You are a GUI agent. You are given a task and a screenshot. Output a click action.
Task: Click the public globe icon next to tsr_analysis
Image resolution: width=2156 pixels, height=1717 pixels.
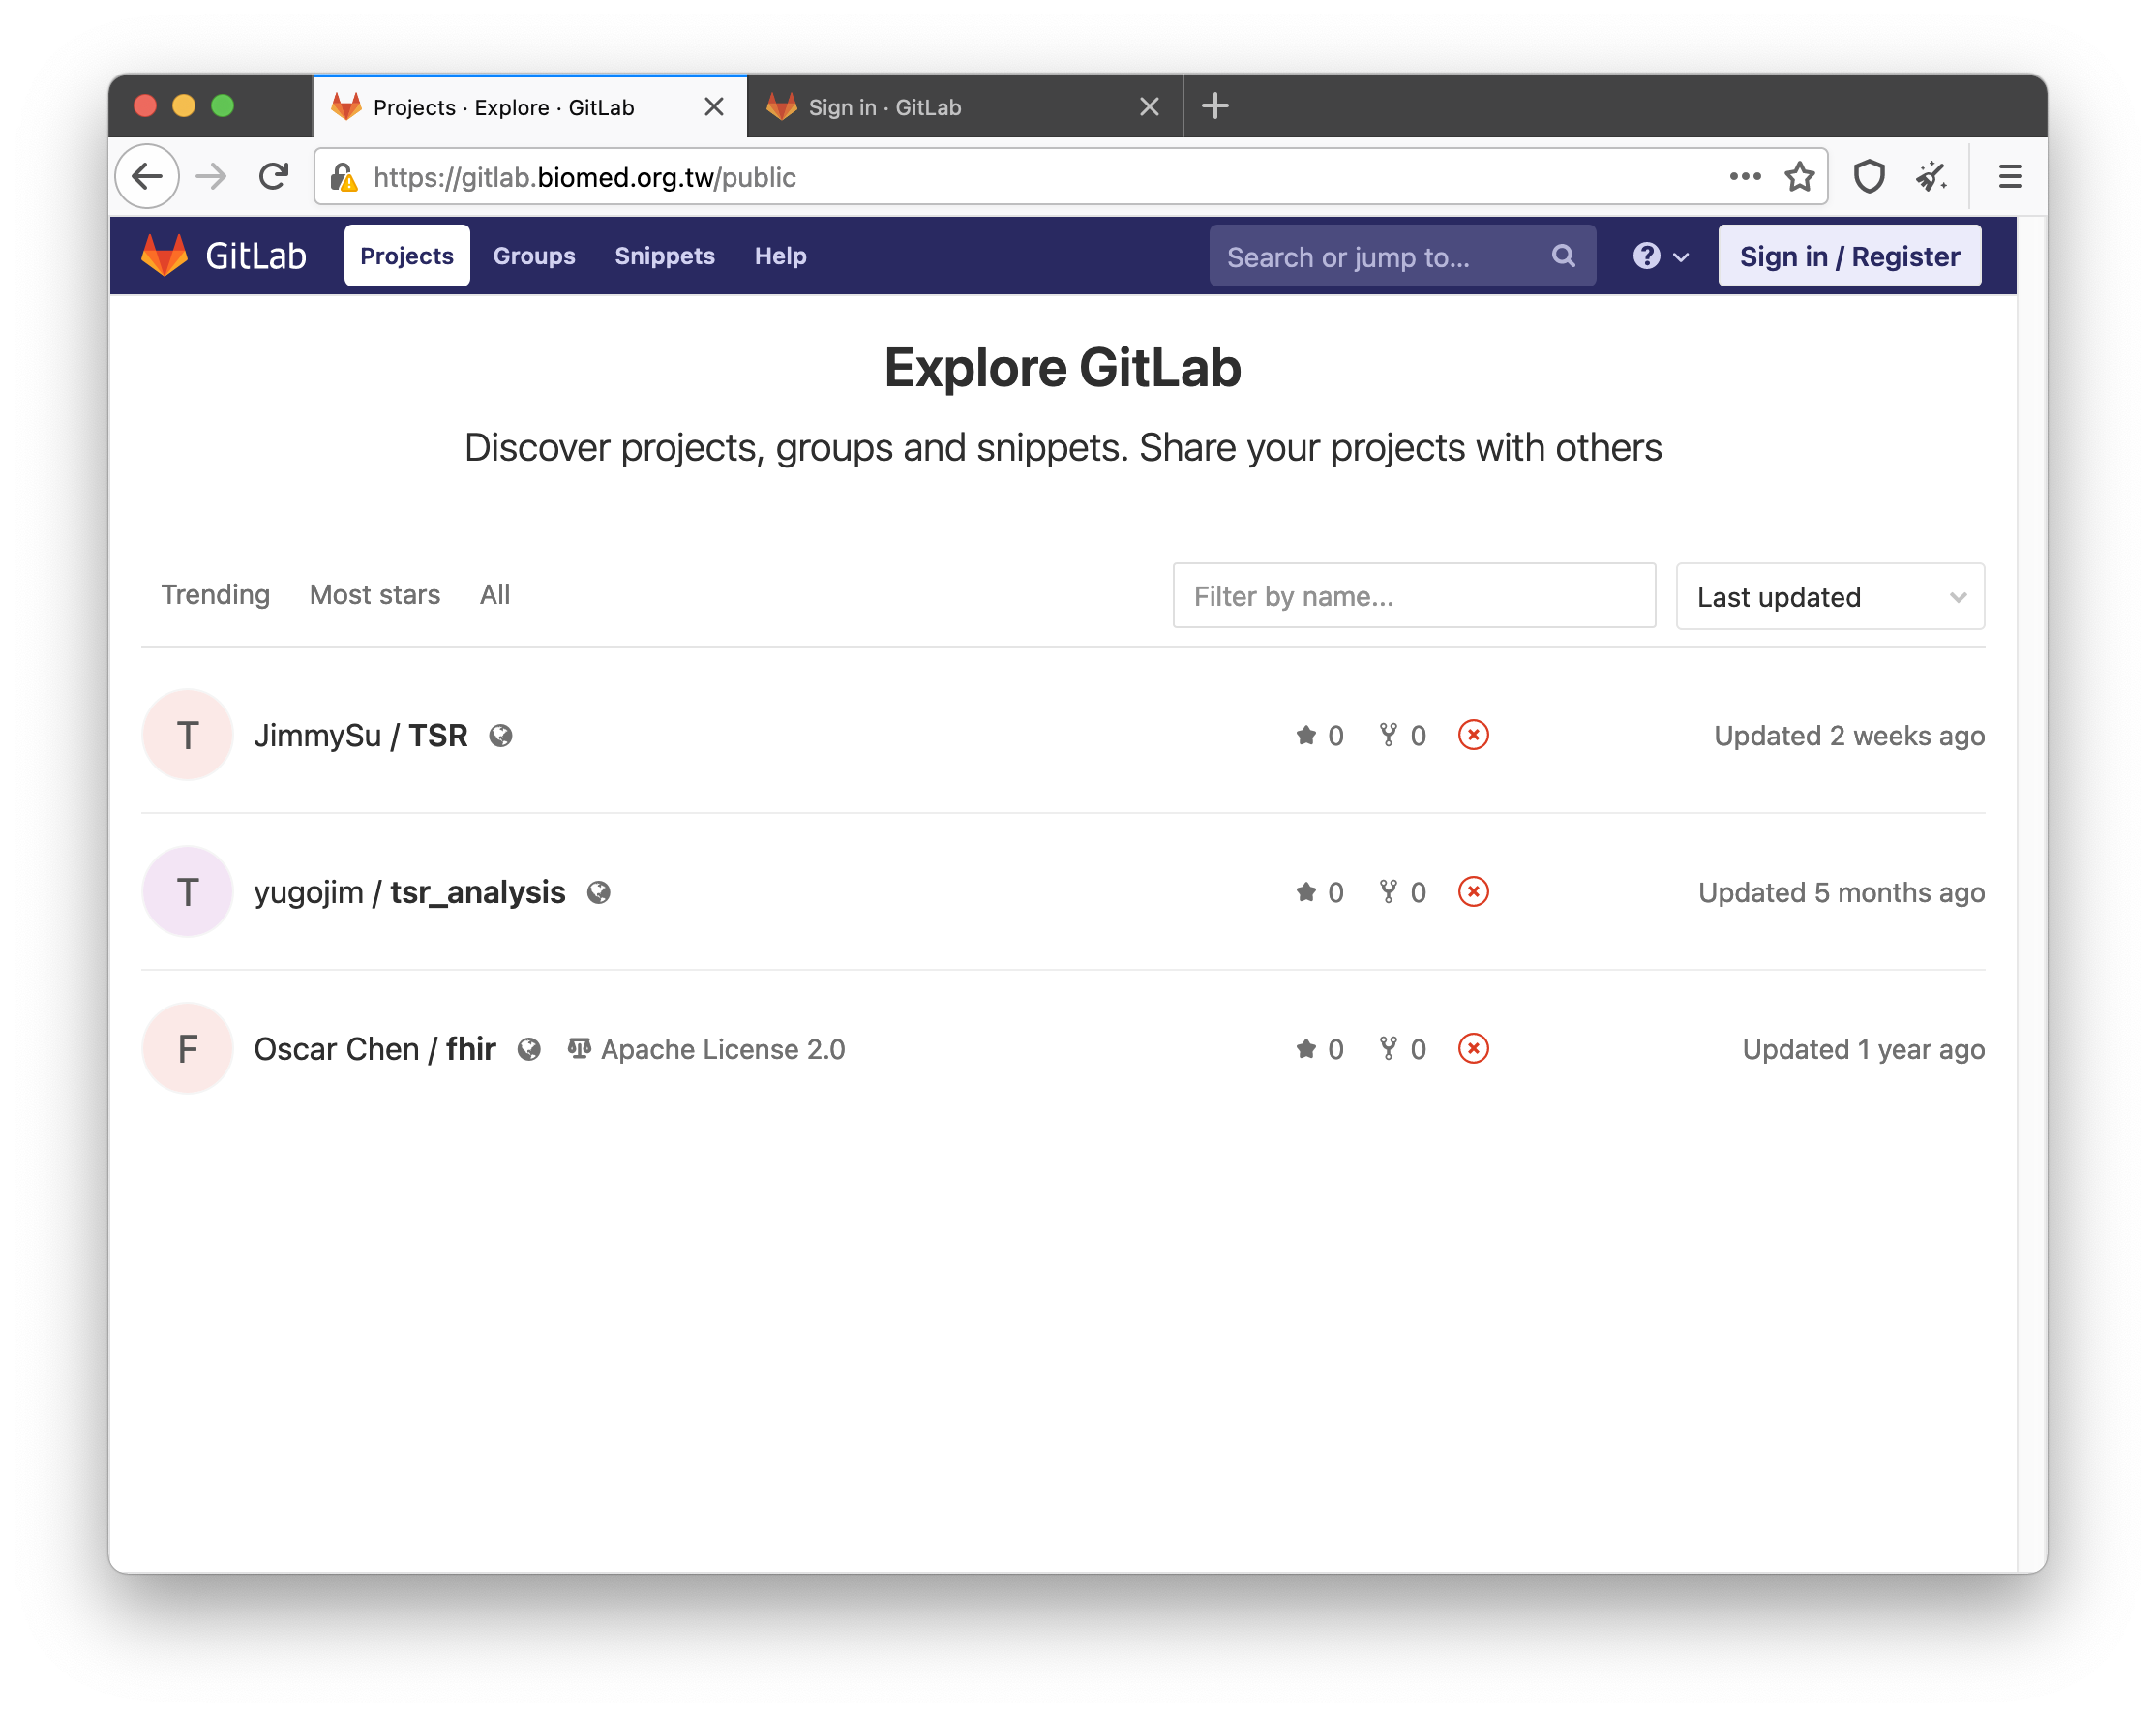pos(598,892)
